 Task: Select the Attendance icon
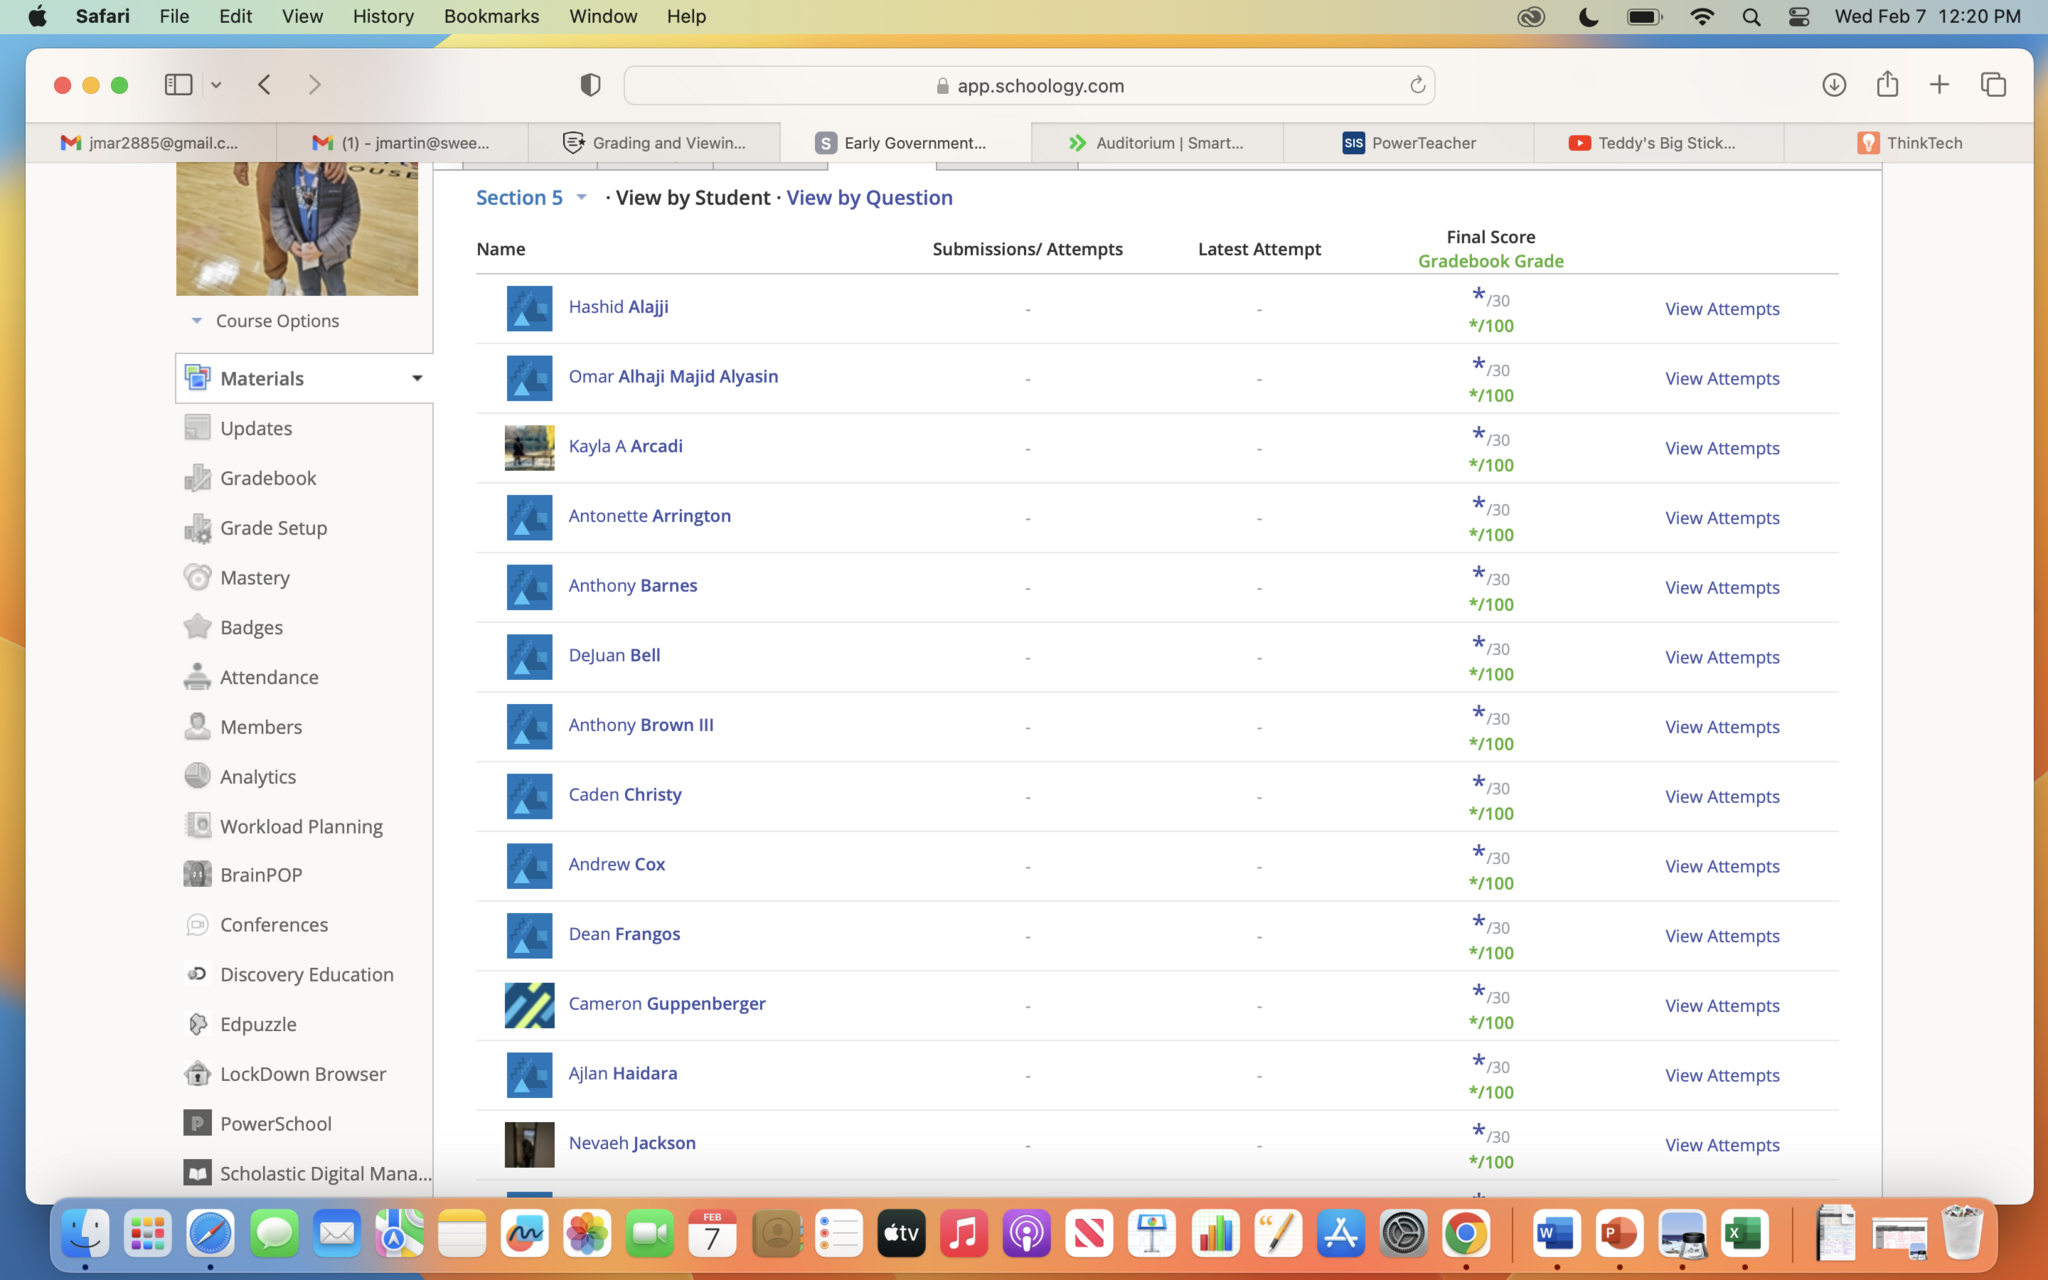click(x=197, y=677)
